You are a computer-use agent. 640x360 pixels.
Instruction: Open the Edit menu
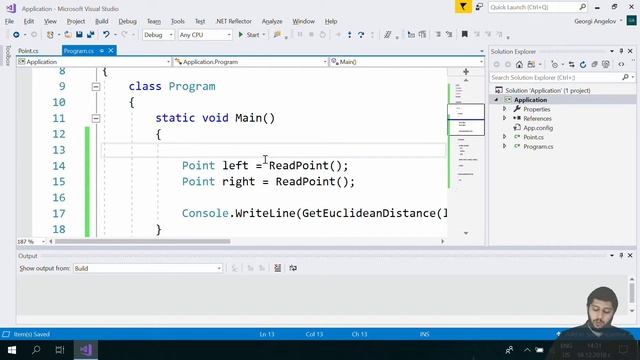pyautogui.click(x=29, y=21)
